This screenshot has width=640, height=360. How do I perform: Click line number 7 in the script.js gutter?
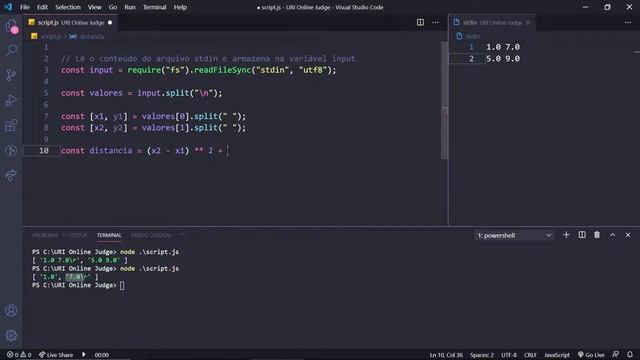(46, 116)
